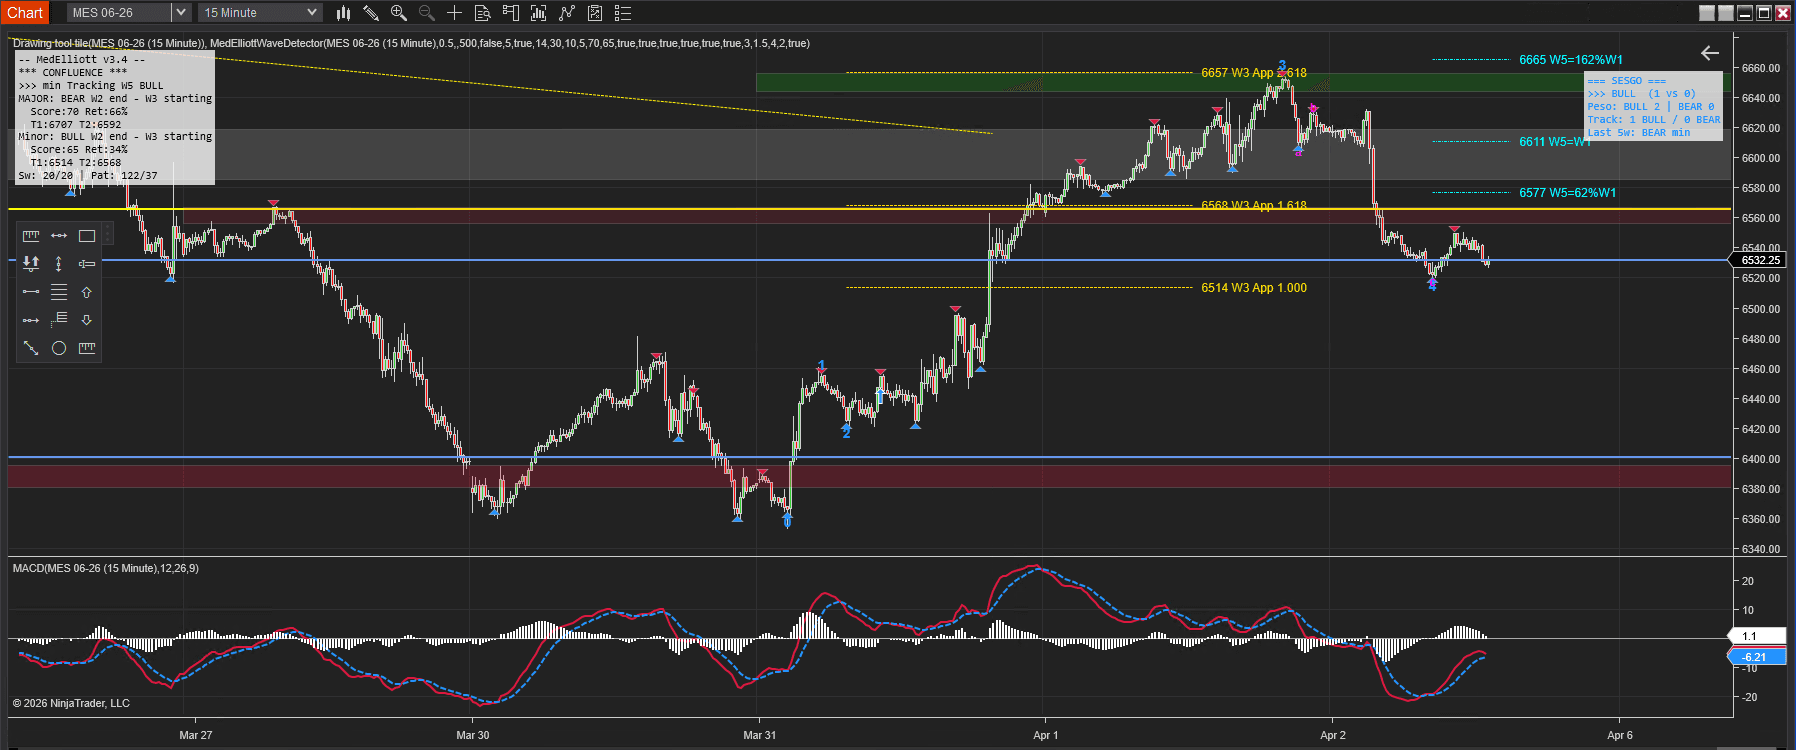Click the MES 06-26 instrument field
The image size is (1796, 751).
(120, 13)
